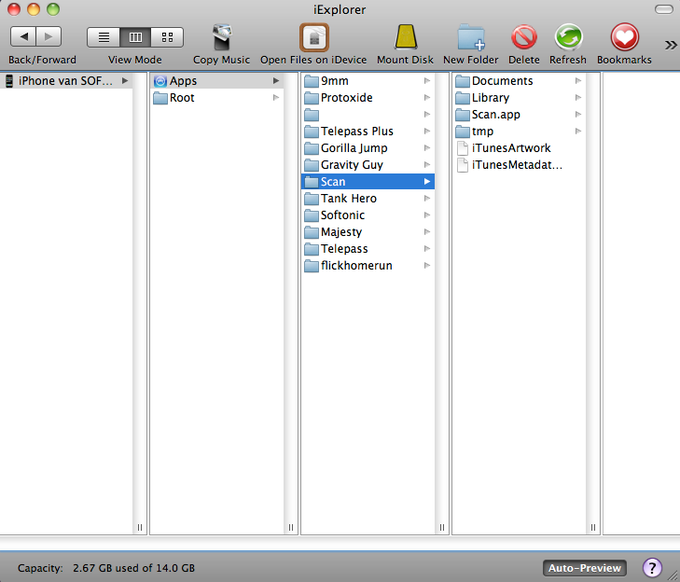Click the Apps store icon
Screen dimensions: 680x582
(160, 81)
